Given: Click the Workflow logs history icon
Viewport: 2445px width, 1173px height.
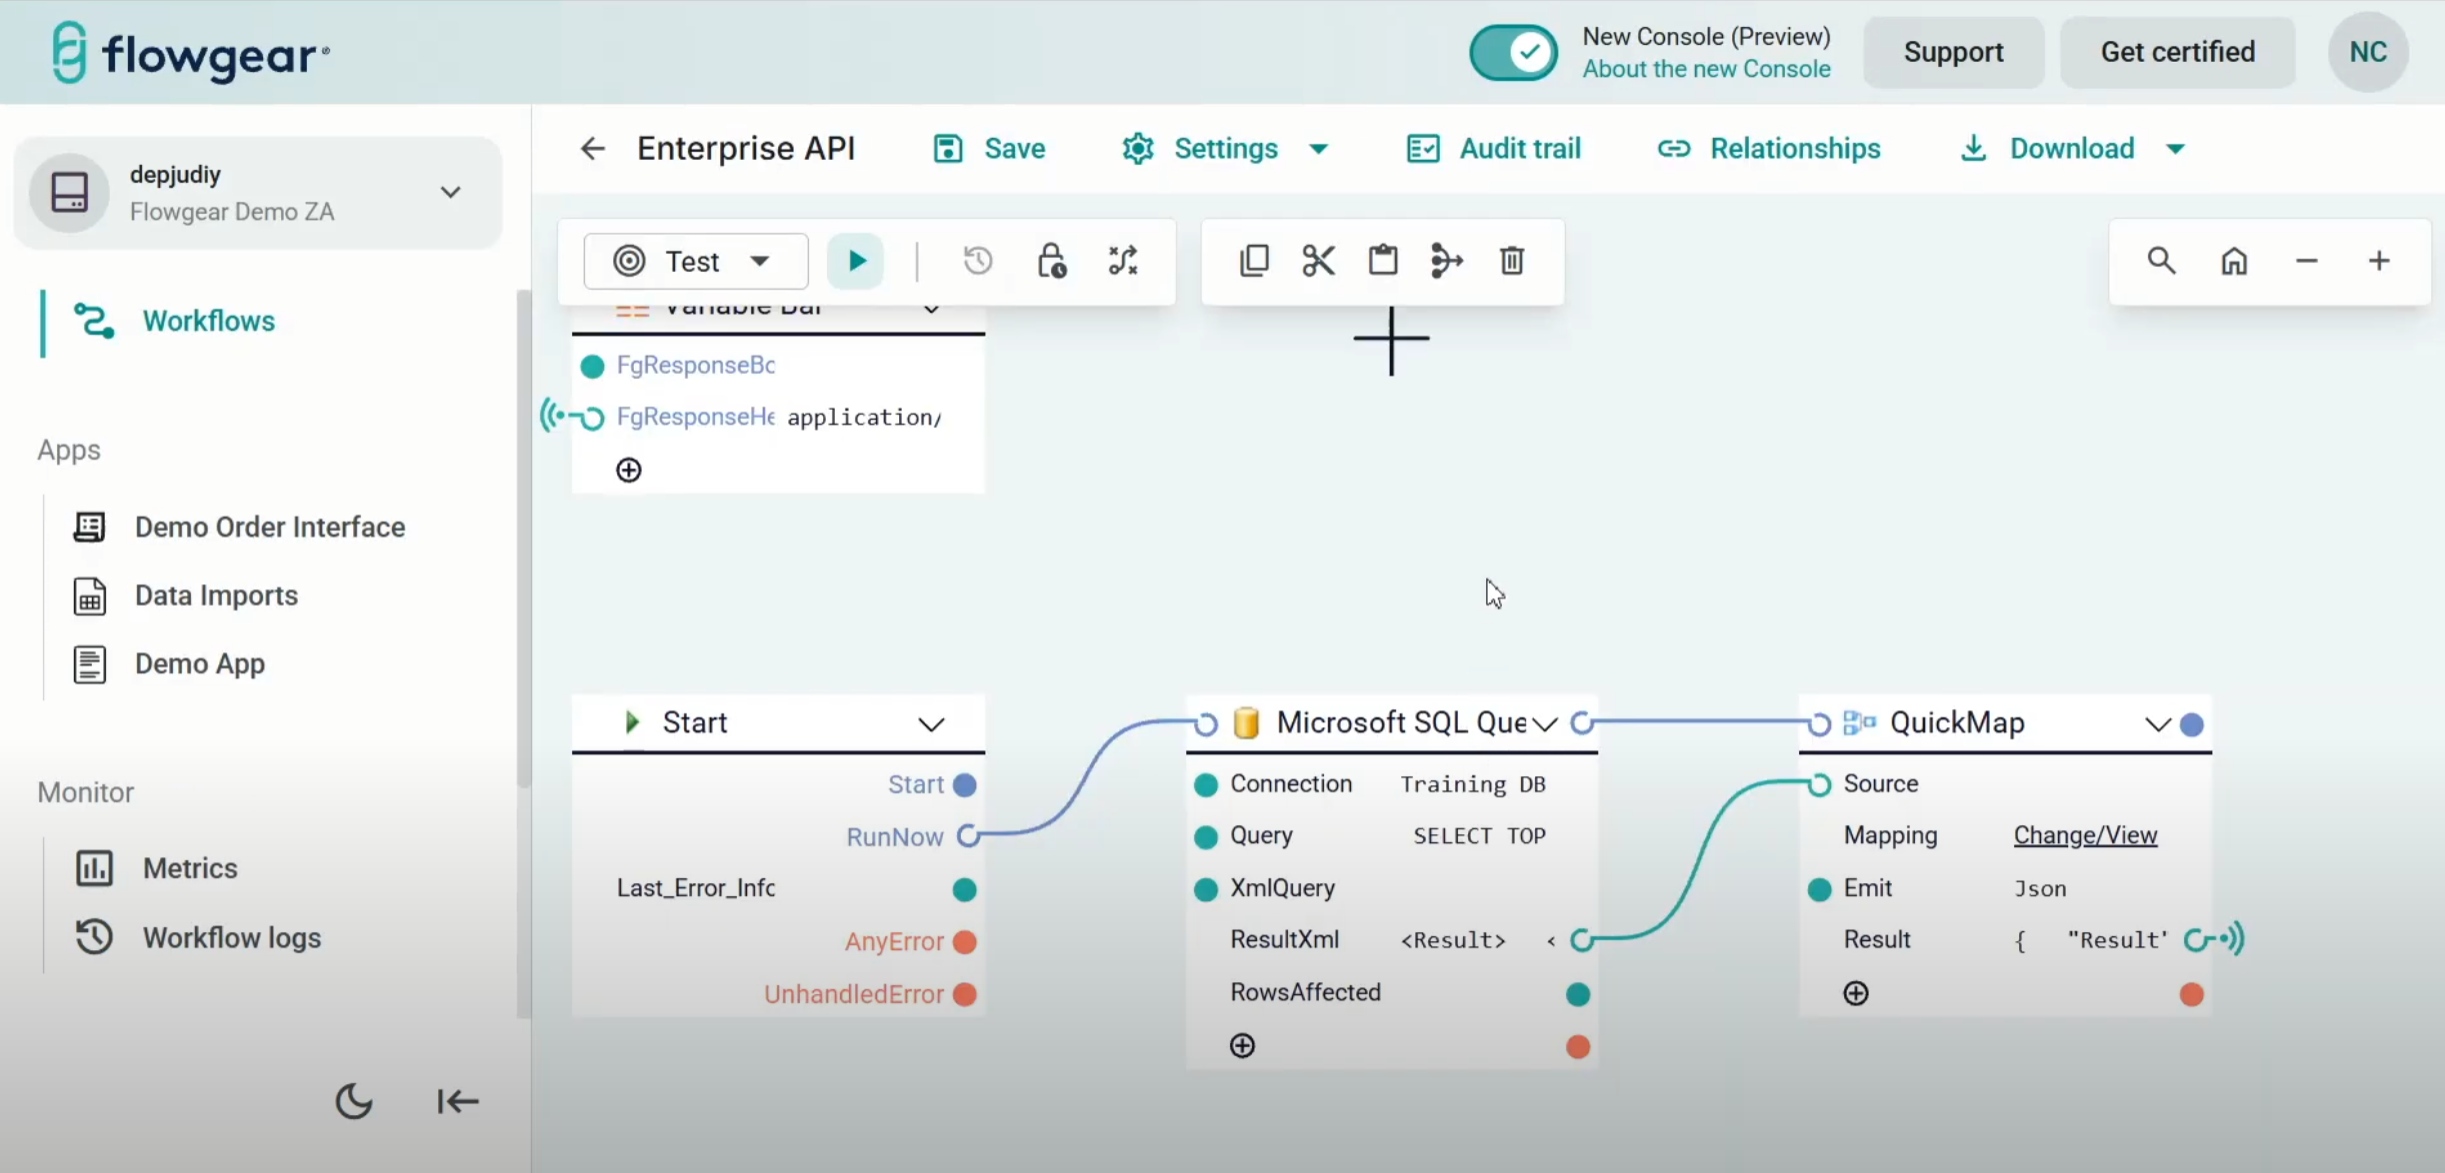Looking at the screenshot, I should [94, 937].
